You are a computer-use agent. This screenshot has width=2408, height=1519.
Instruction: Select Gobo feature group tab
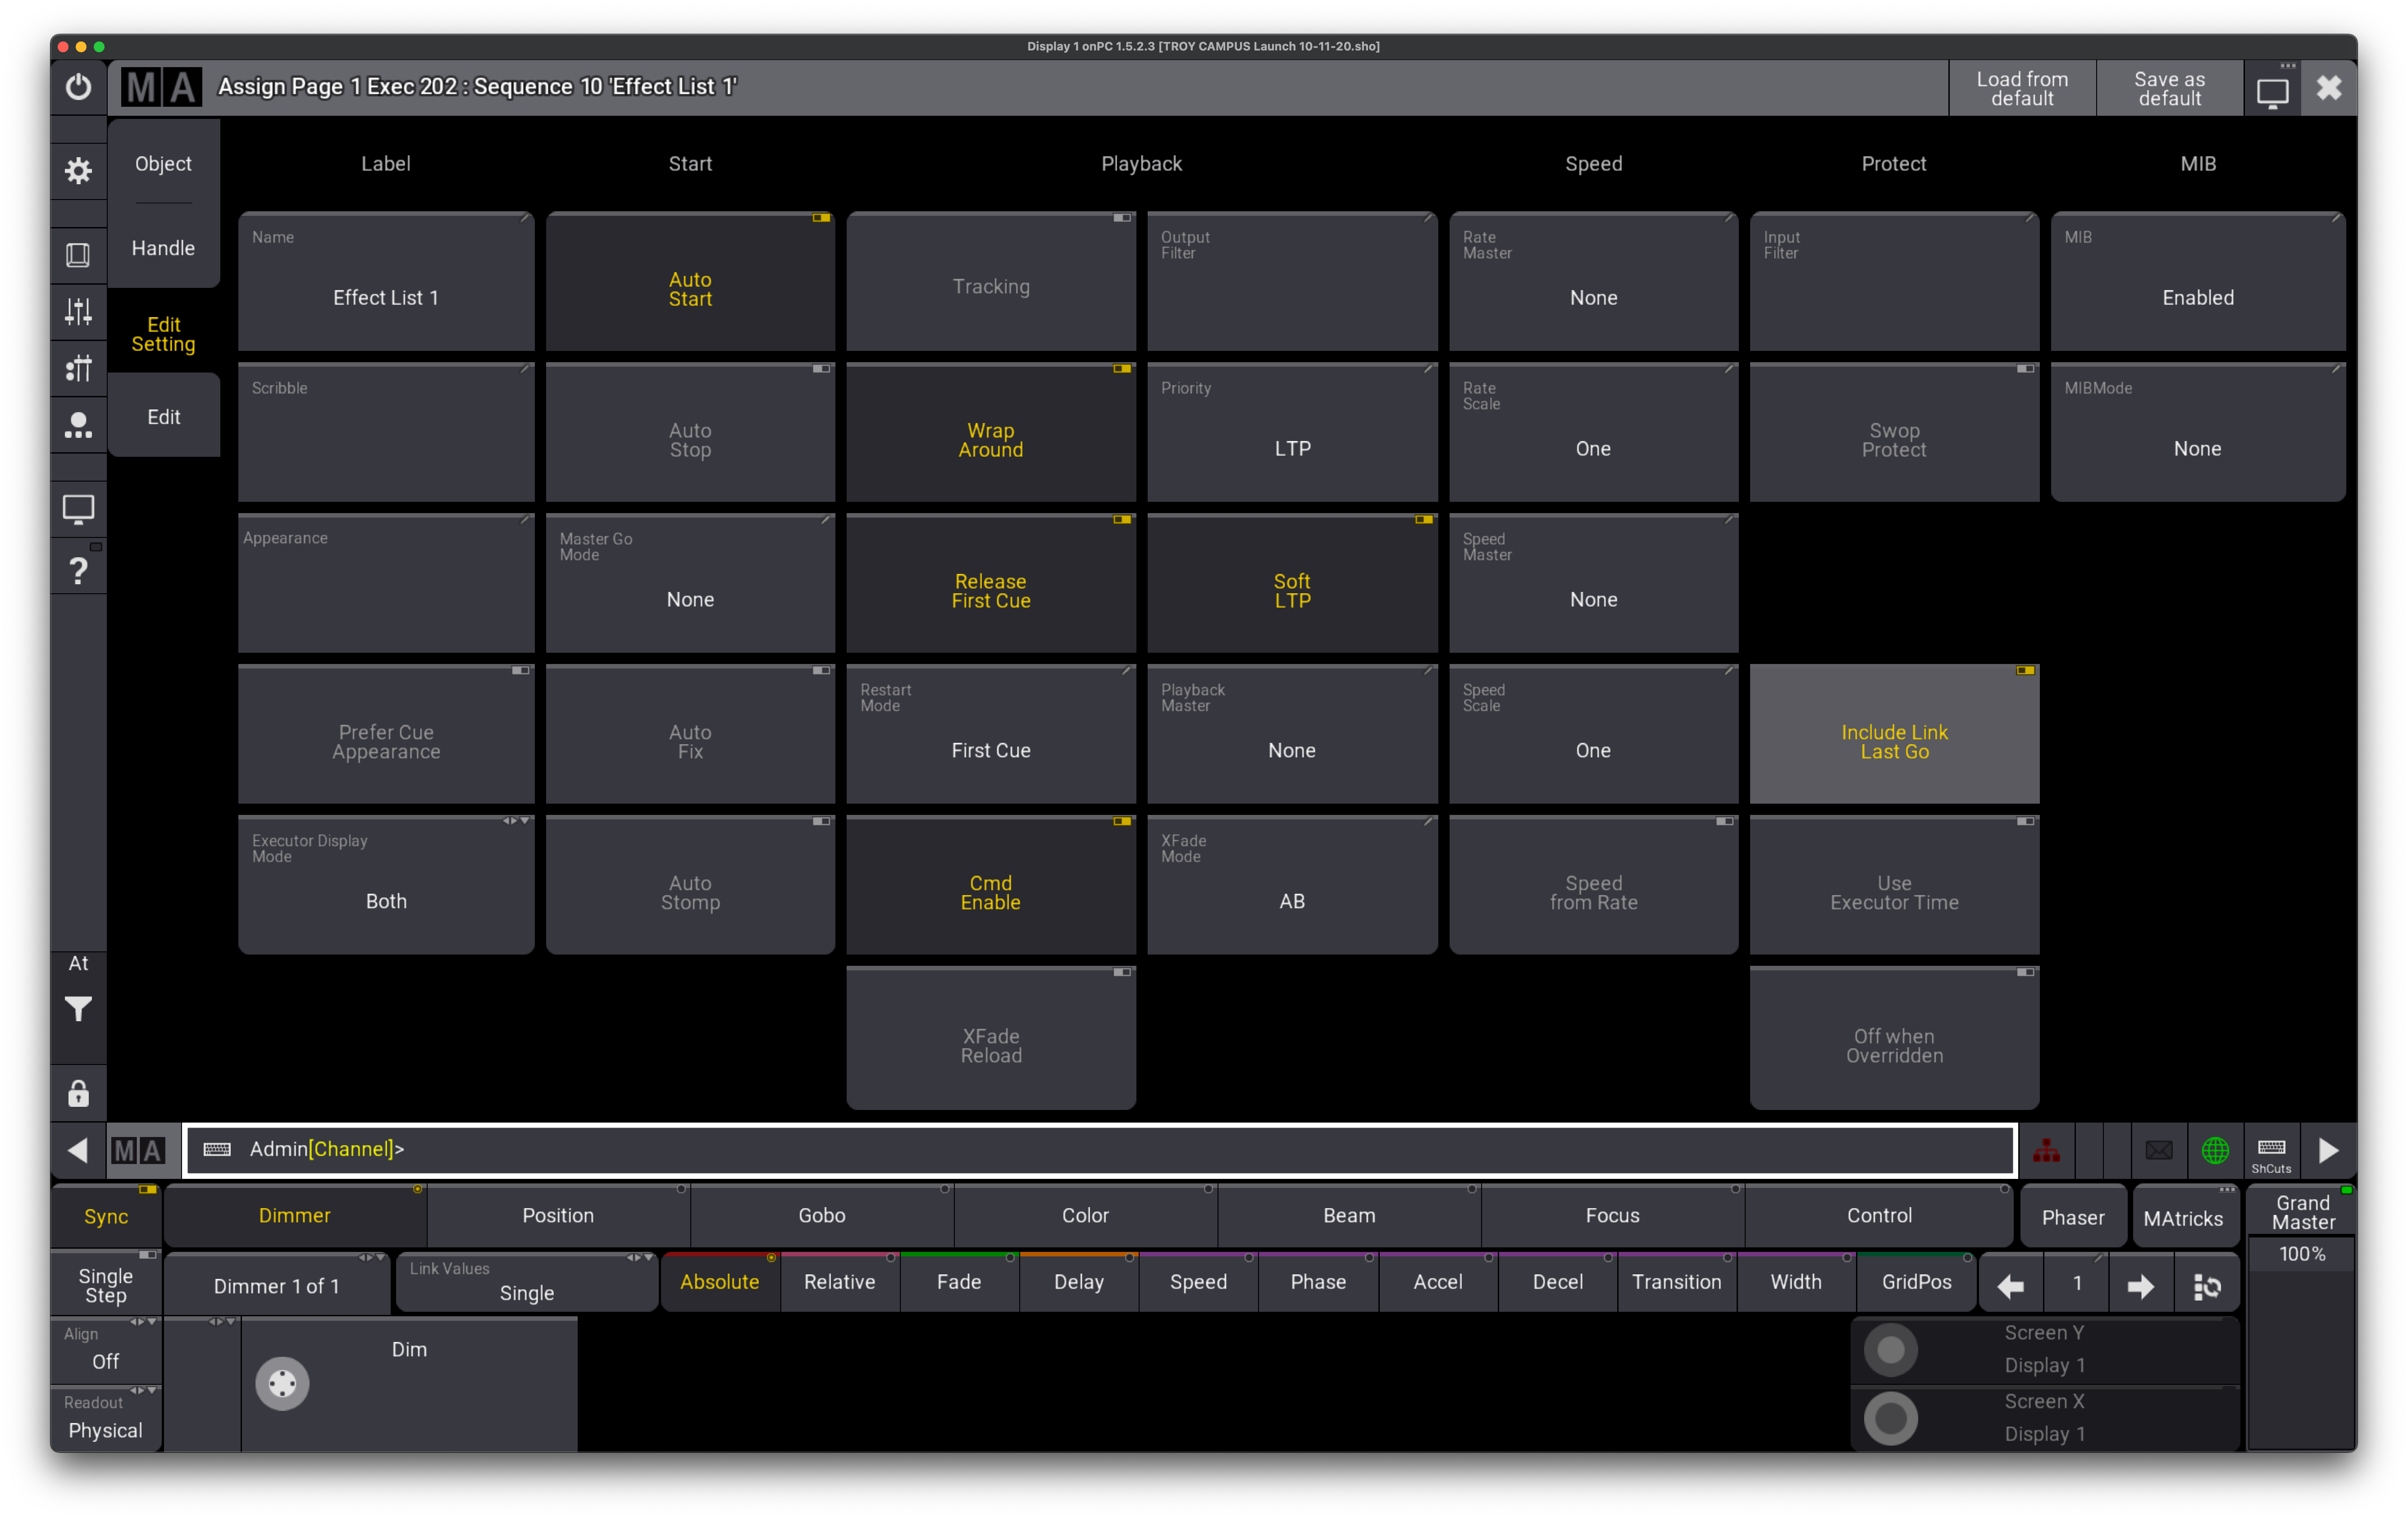coord(822,1216)
